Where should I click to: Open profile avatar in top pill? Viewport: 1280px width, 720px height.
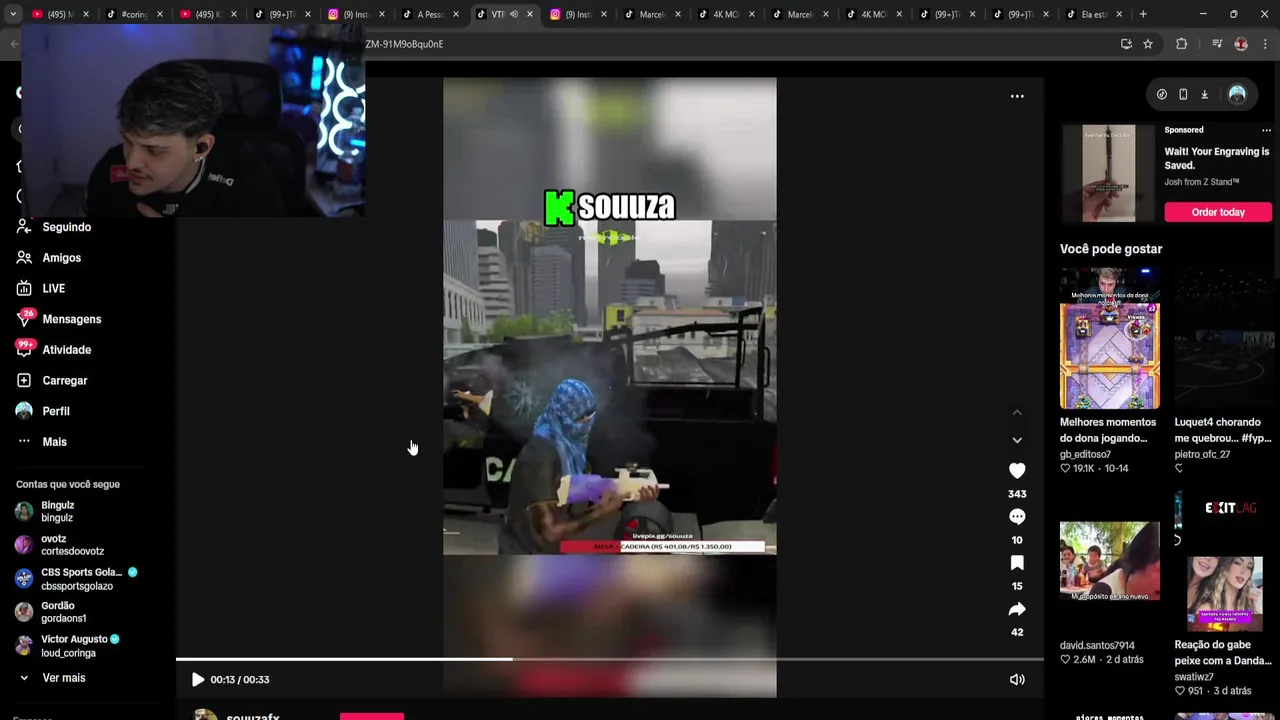tap(1237, 94)
